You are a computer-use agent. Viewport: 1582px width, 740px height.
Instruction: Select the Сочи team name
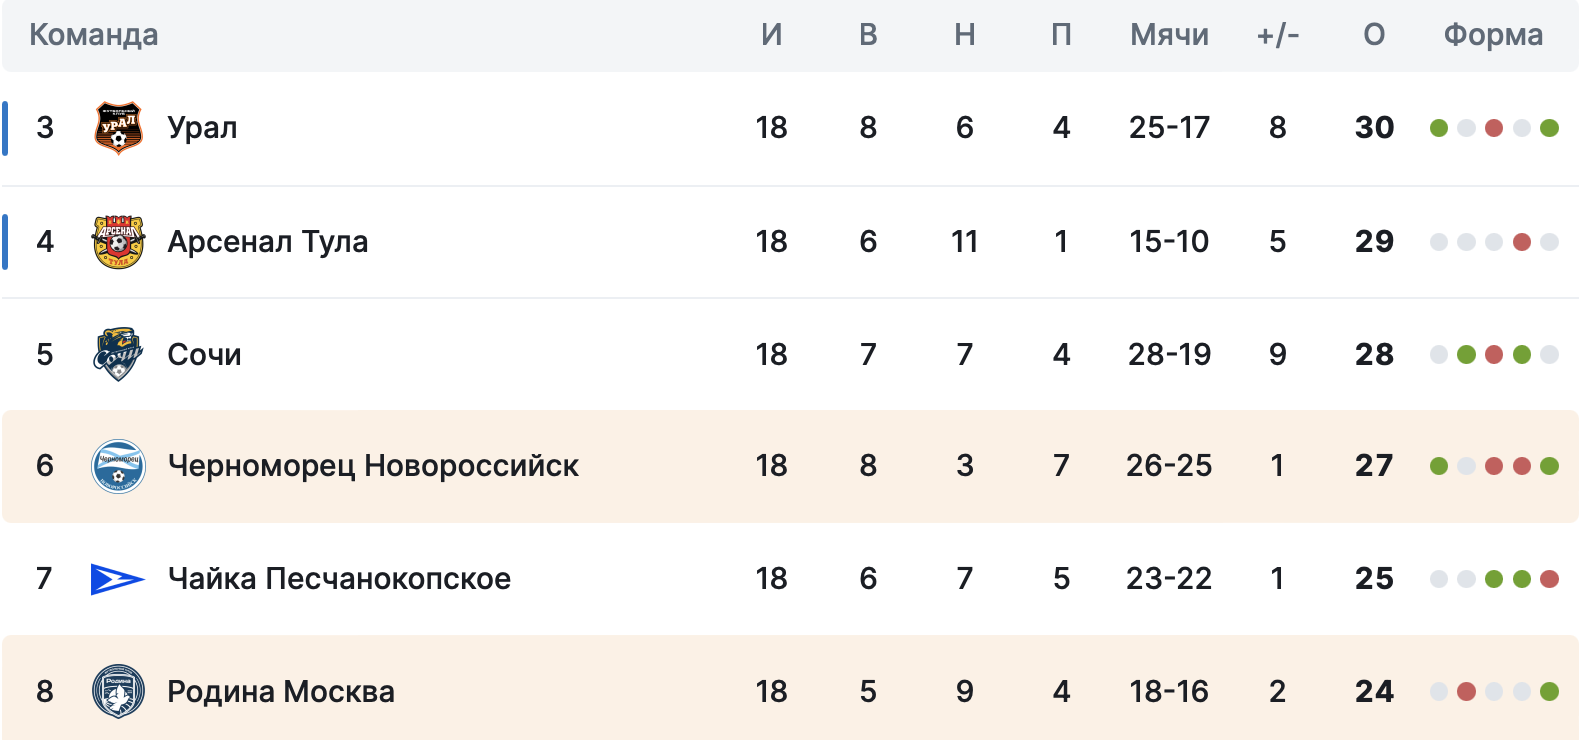click(204, 355)
